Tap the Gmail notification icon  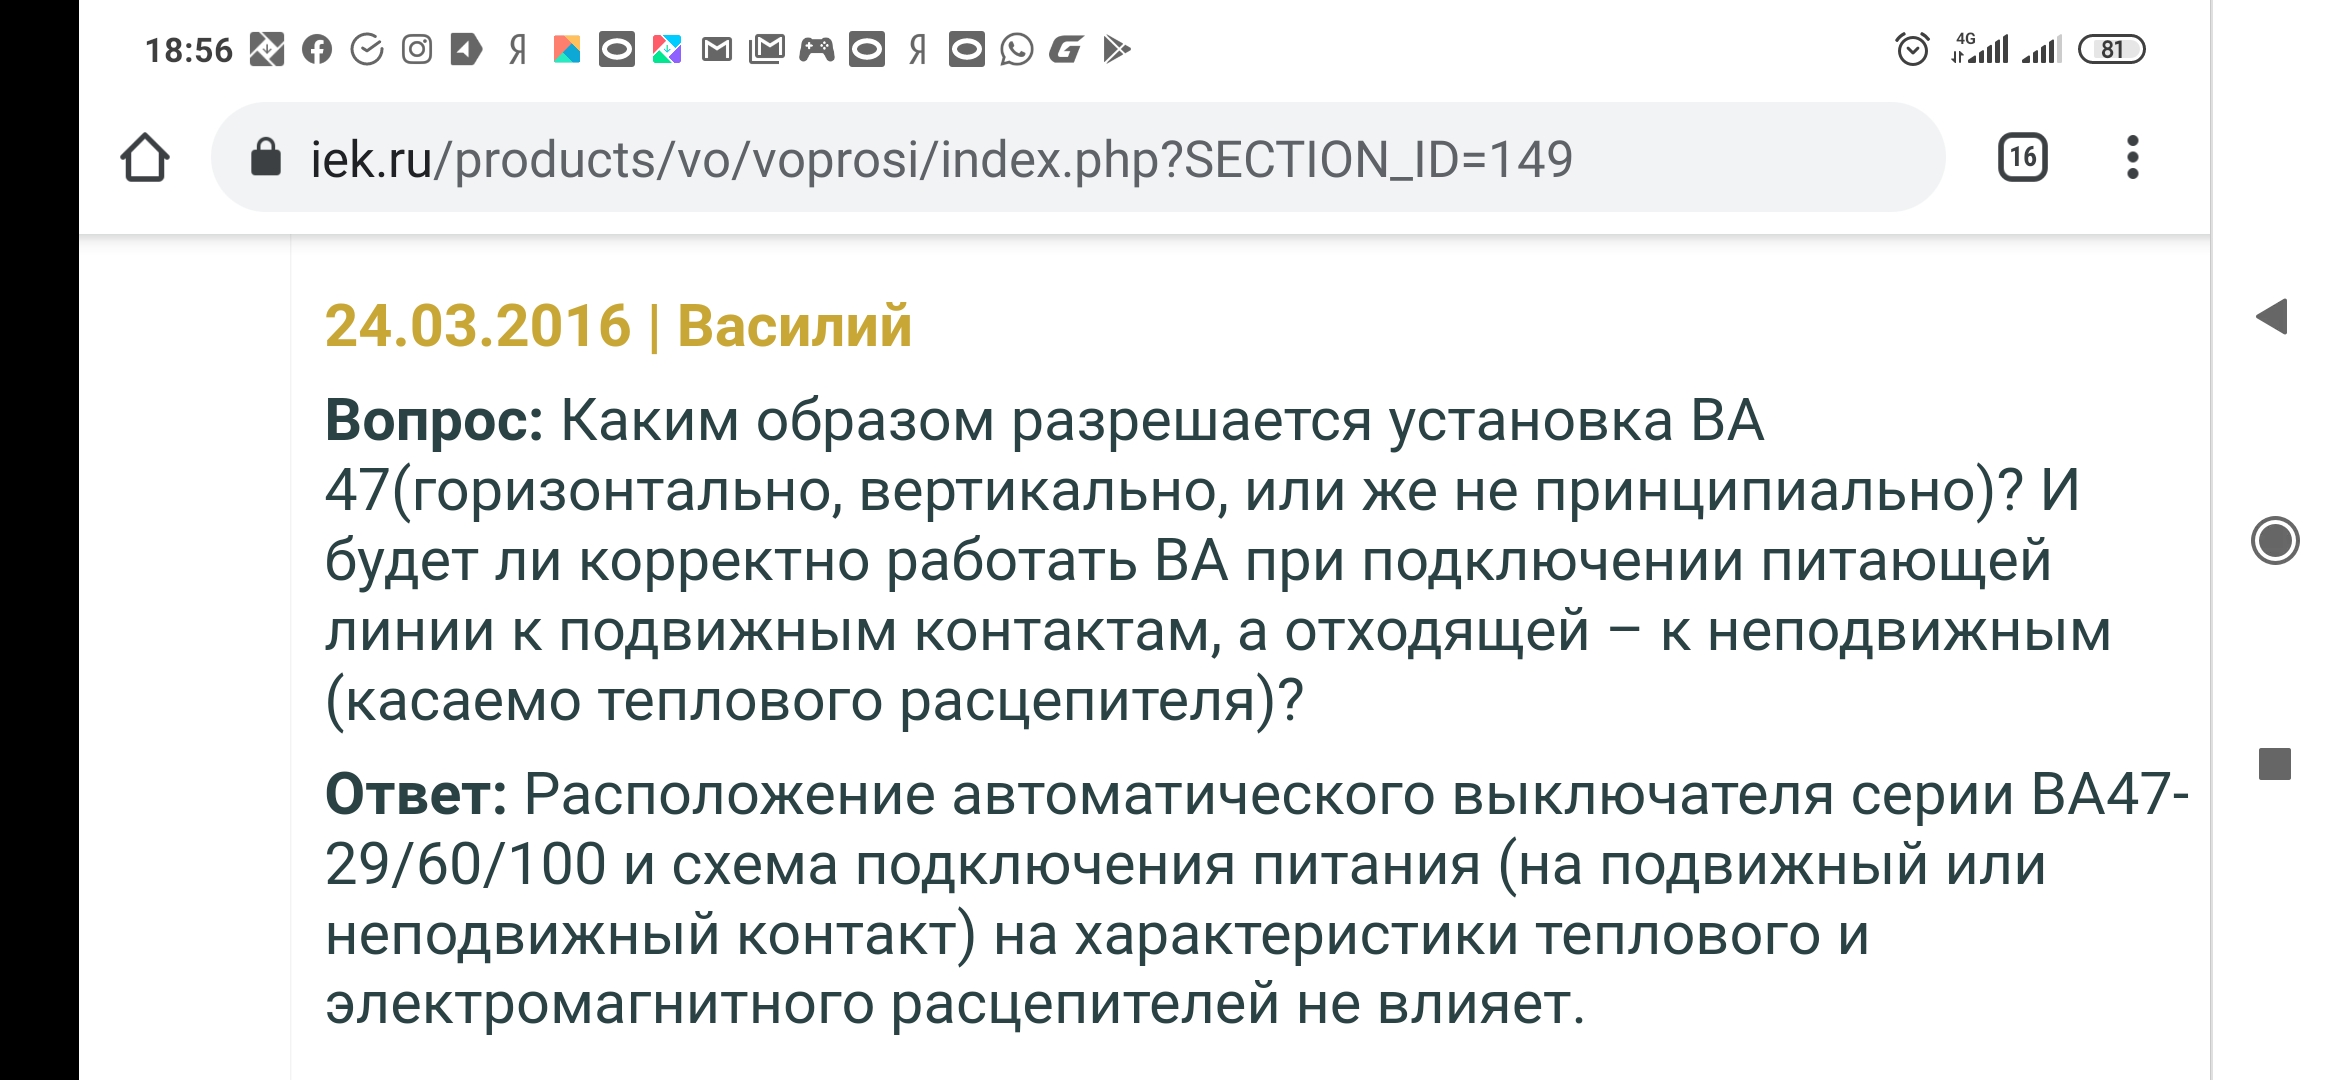click(717, 49)
